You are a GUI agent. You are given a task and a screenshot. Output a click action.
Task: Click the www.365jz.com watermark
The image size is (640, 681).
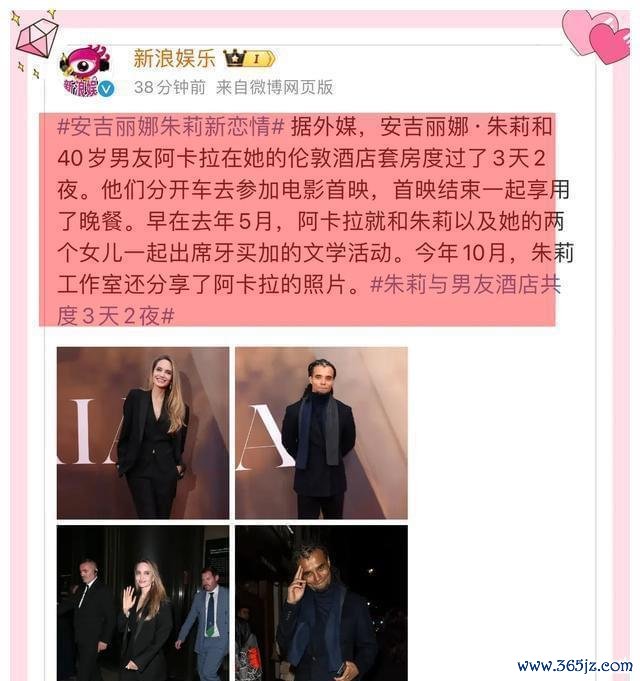575,665
